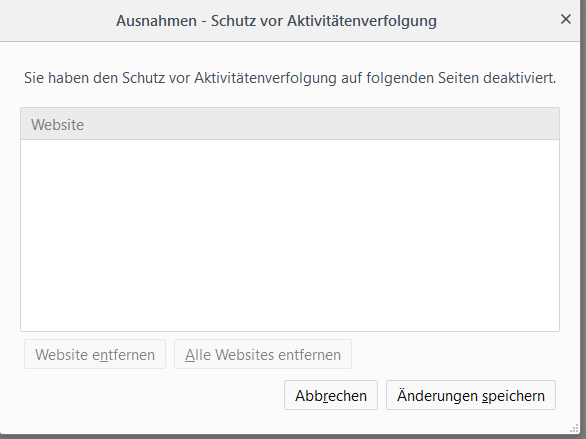
Task: Click the Ausnahmen - Schutz vor Aktivitätenverfolgung title
Action: (x=276, y=21)
